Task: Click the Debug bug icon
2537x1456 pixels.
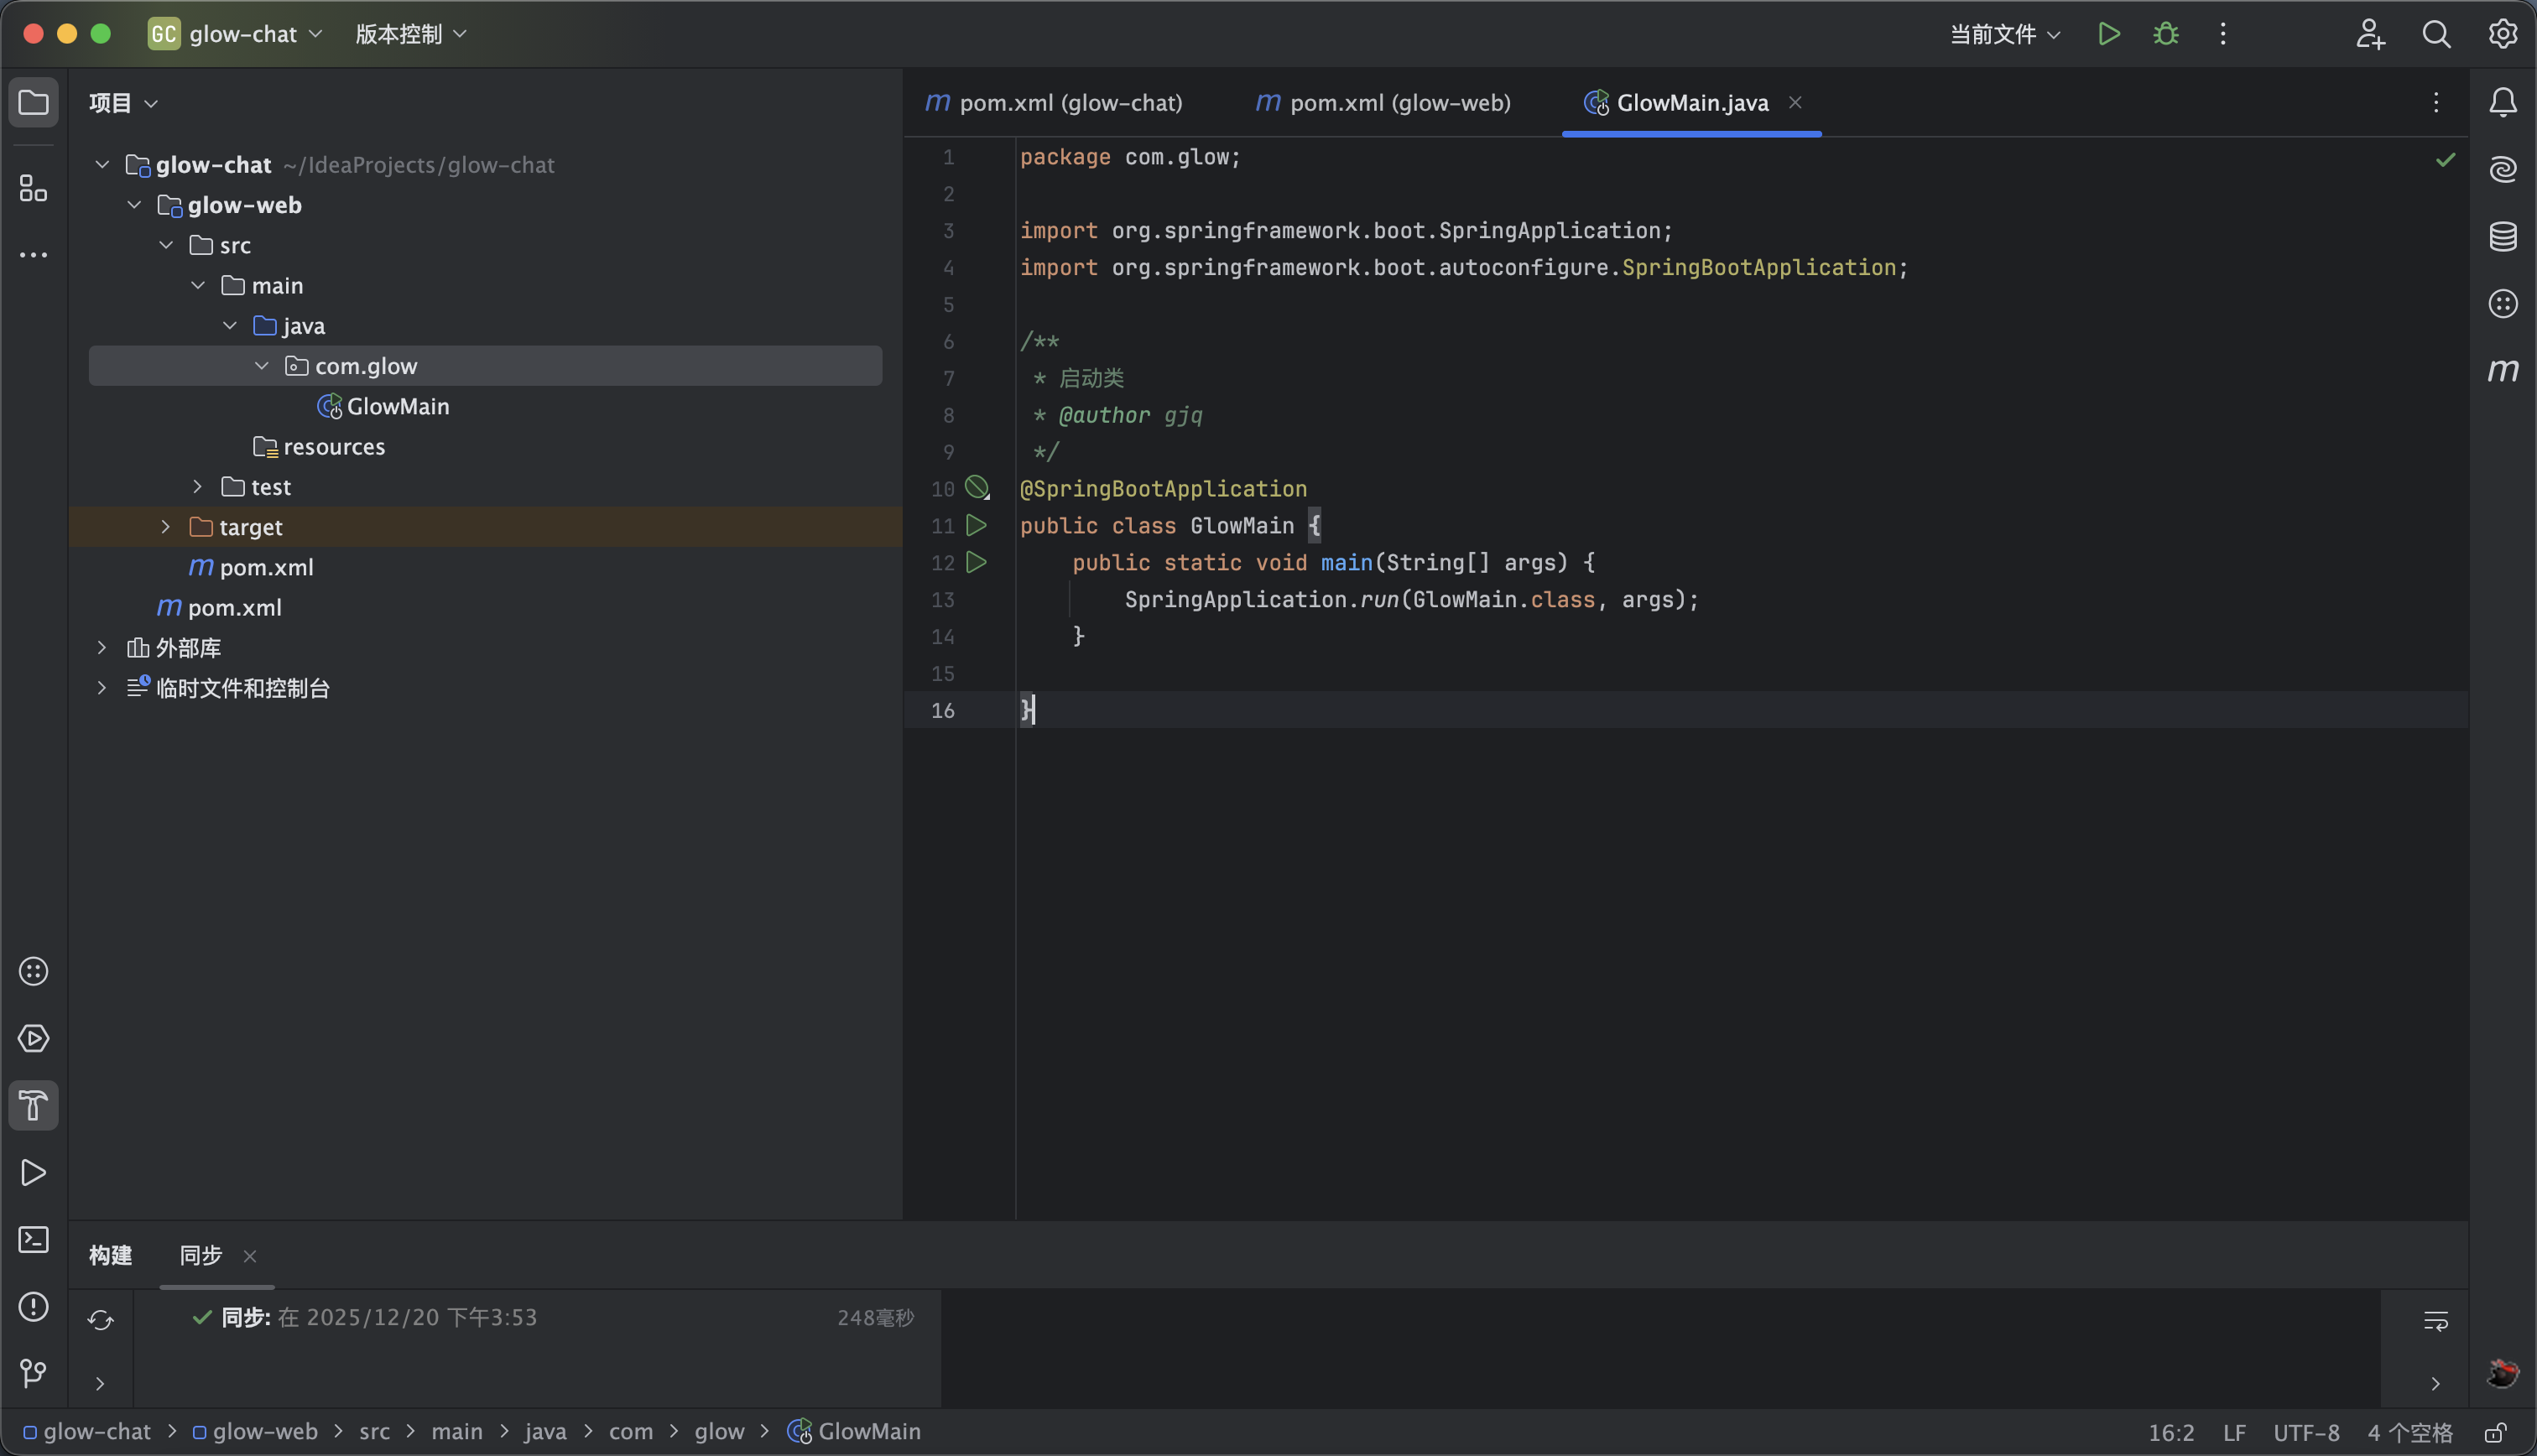Action: point(2166,34)
